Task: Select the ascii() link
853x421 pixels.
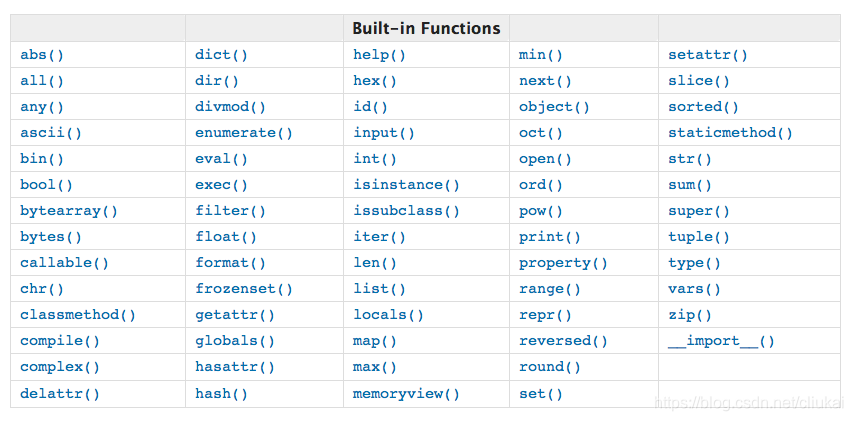Action: tap(51, 133)
